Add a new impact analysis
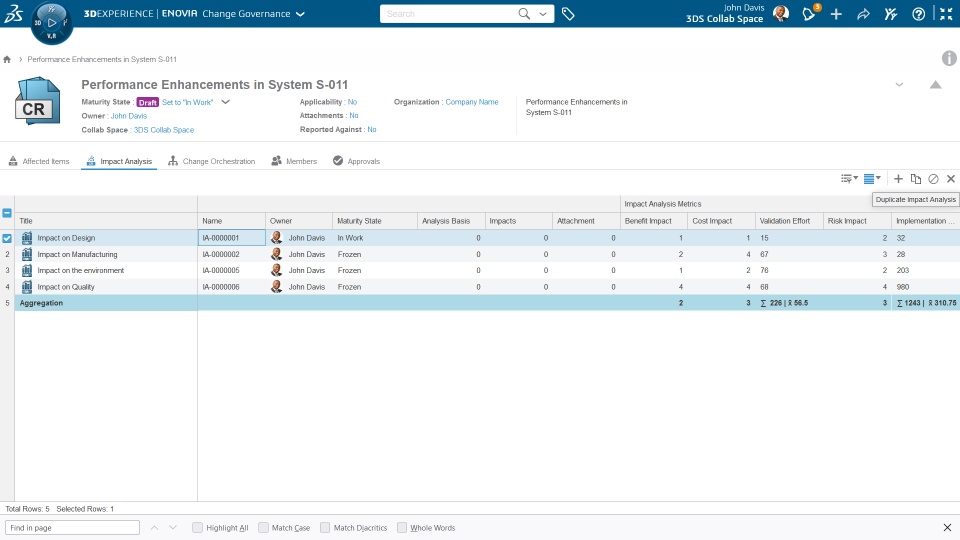The height and width of the screenshot is (540, 960). point(898,179)
